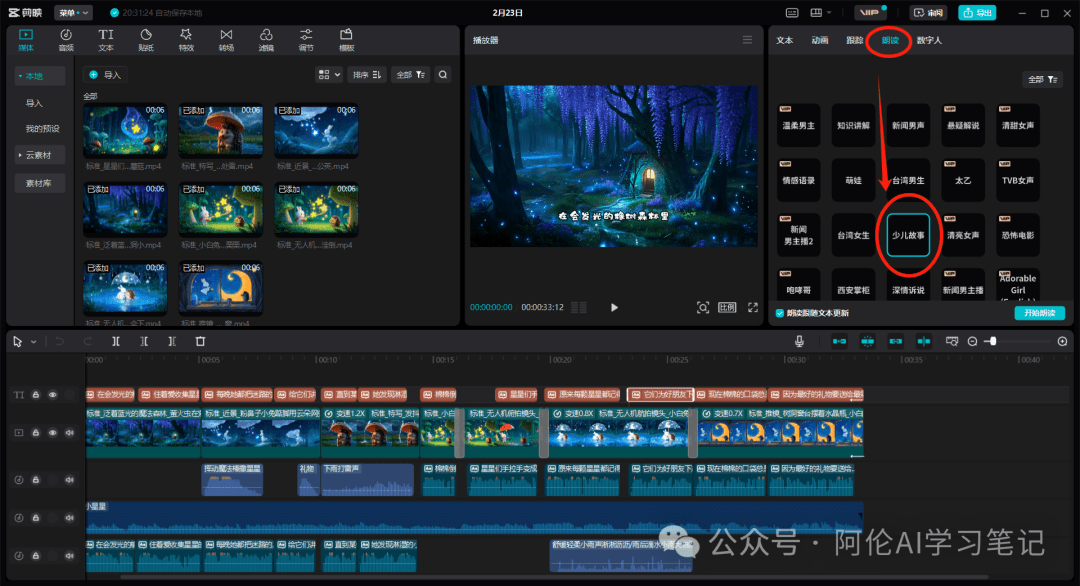Click the 导出 export button
Viewport: 1080px width, 586px height.
(x=977, y=12)
